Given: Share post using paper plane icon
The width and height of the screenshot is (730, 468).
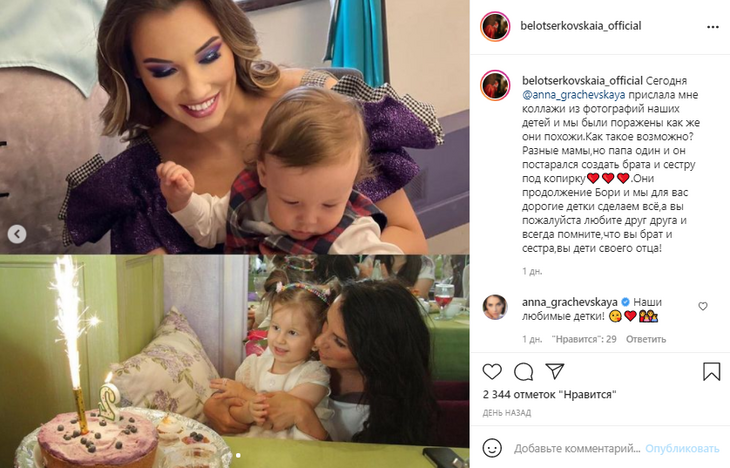Looking at the screenshot, I should (x=555, y=371).
